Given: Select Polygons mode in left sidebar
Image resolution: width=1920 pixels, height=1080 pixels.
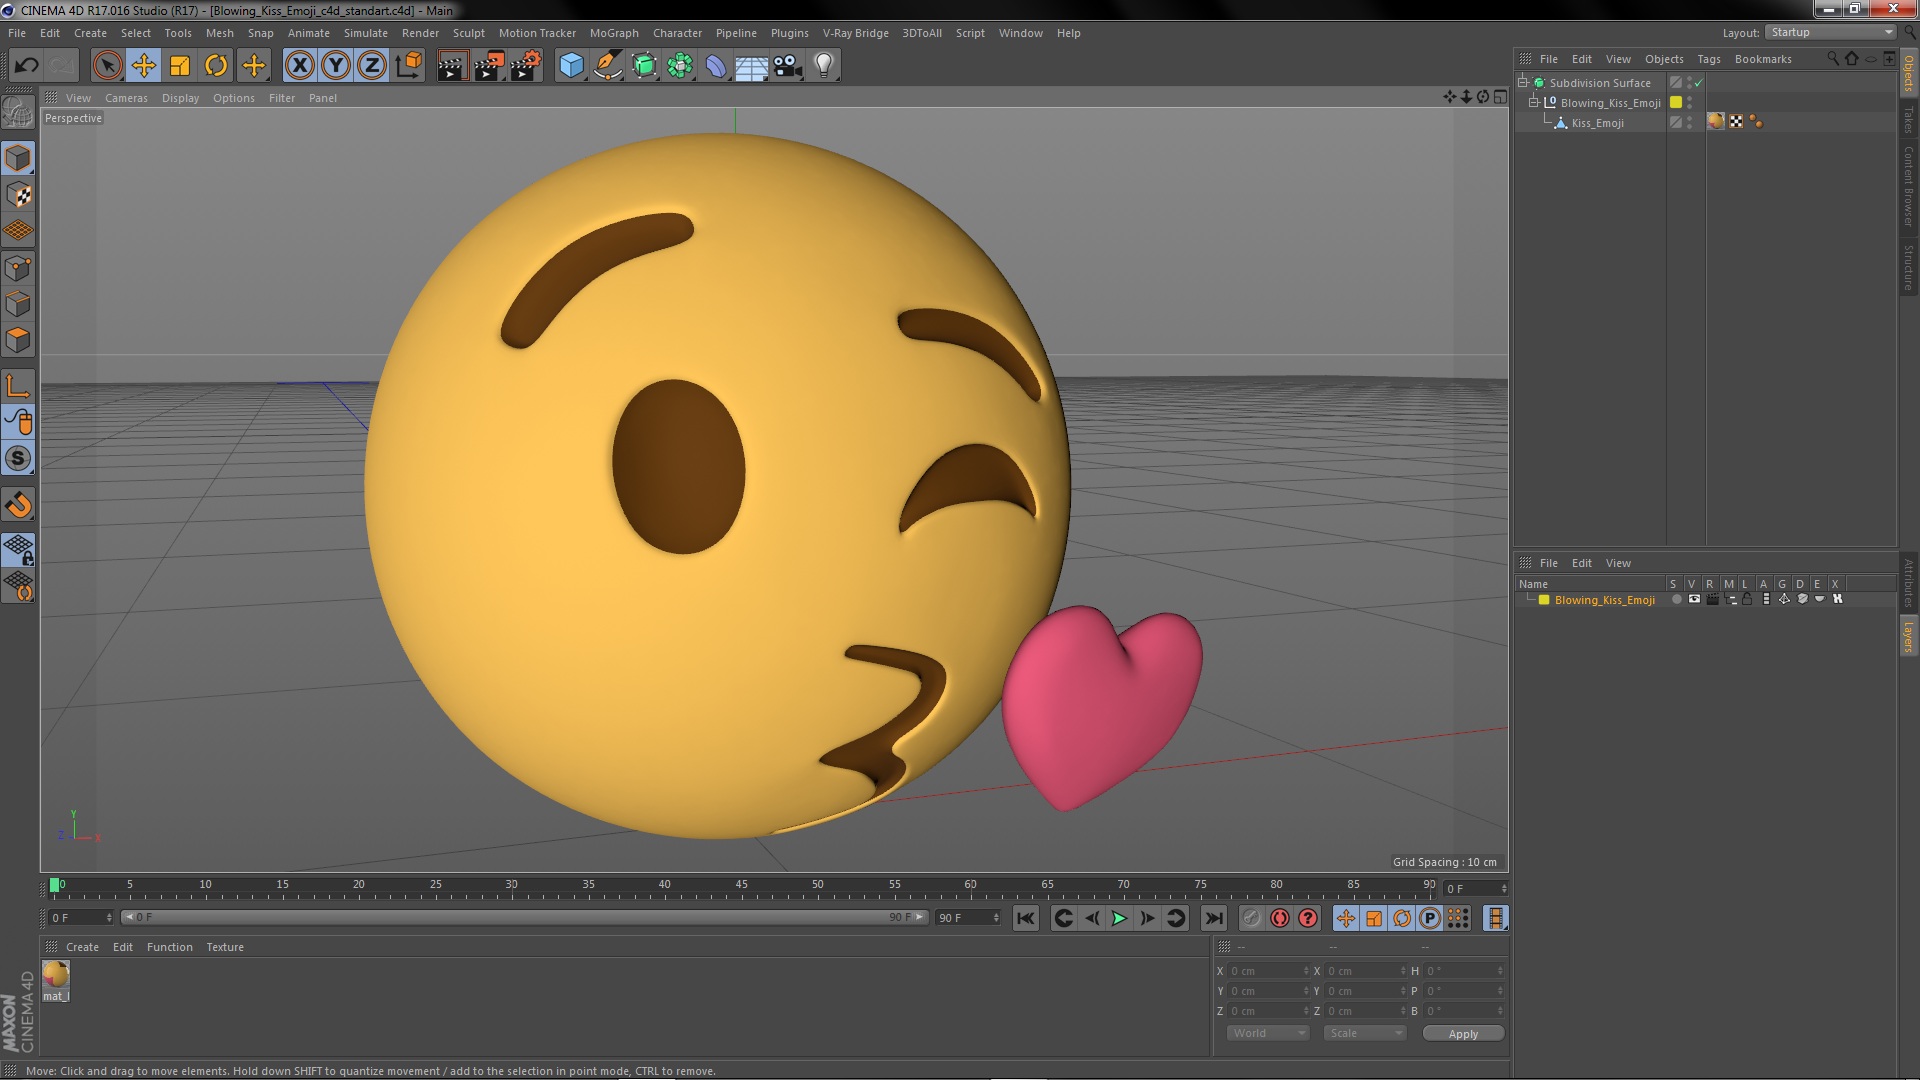Looking at the screenshot, I should (18, 340).
